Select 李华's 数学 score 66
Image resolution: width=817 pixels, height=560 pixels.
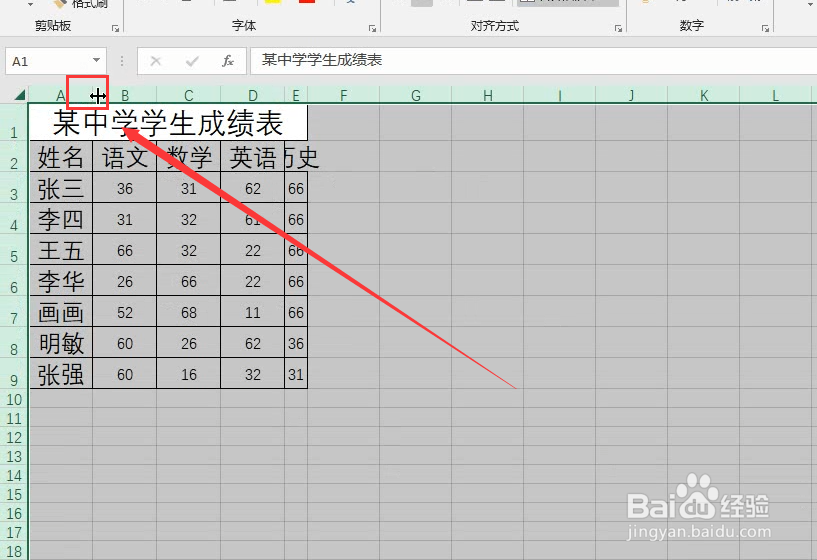click(189, 281)
